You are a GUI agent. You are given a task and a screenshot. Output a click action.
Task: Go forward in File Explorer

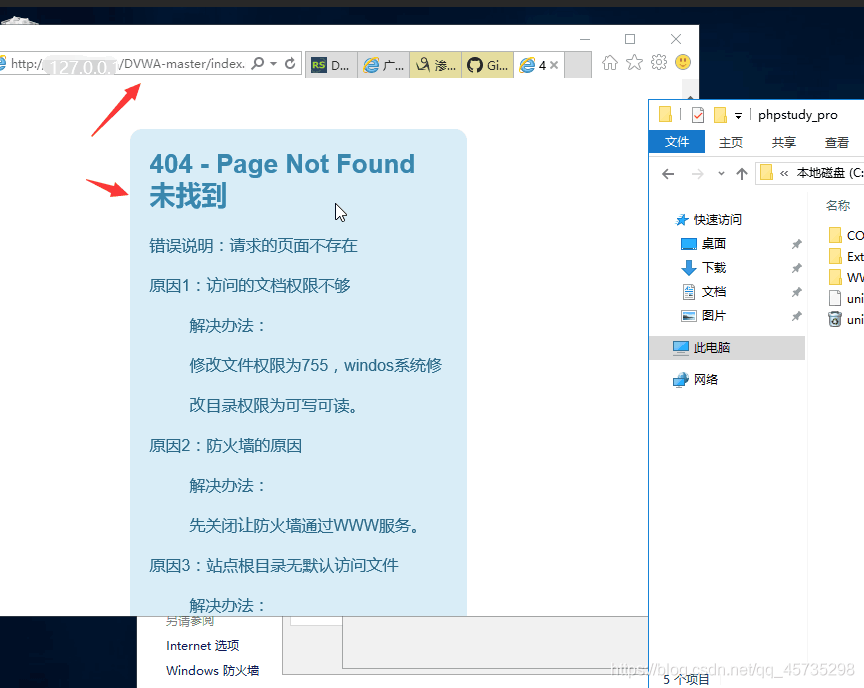click(698, 174)
